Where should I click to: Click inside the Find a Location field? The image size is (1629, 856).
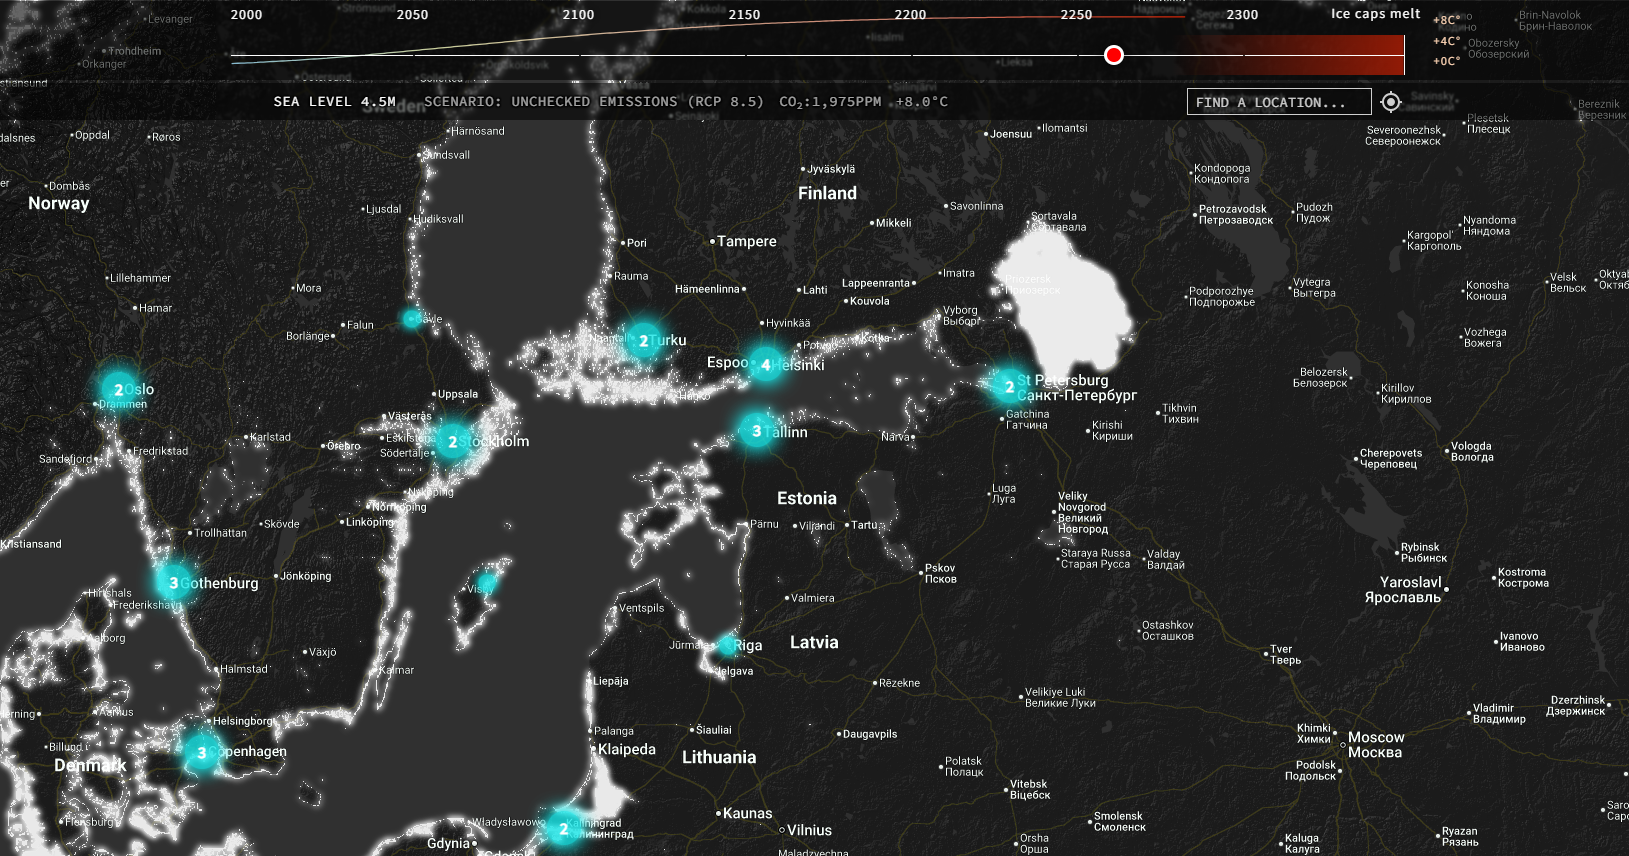(x=1278, y=102)
